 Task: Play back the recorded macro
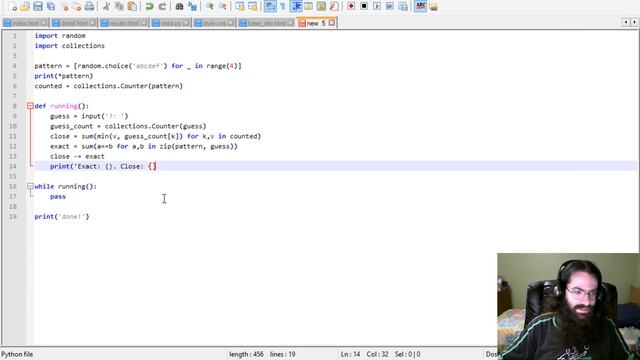(x=377, y=6)
